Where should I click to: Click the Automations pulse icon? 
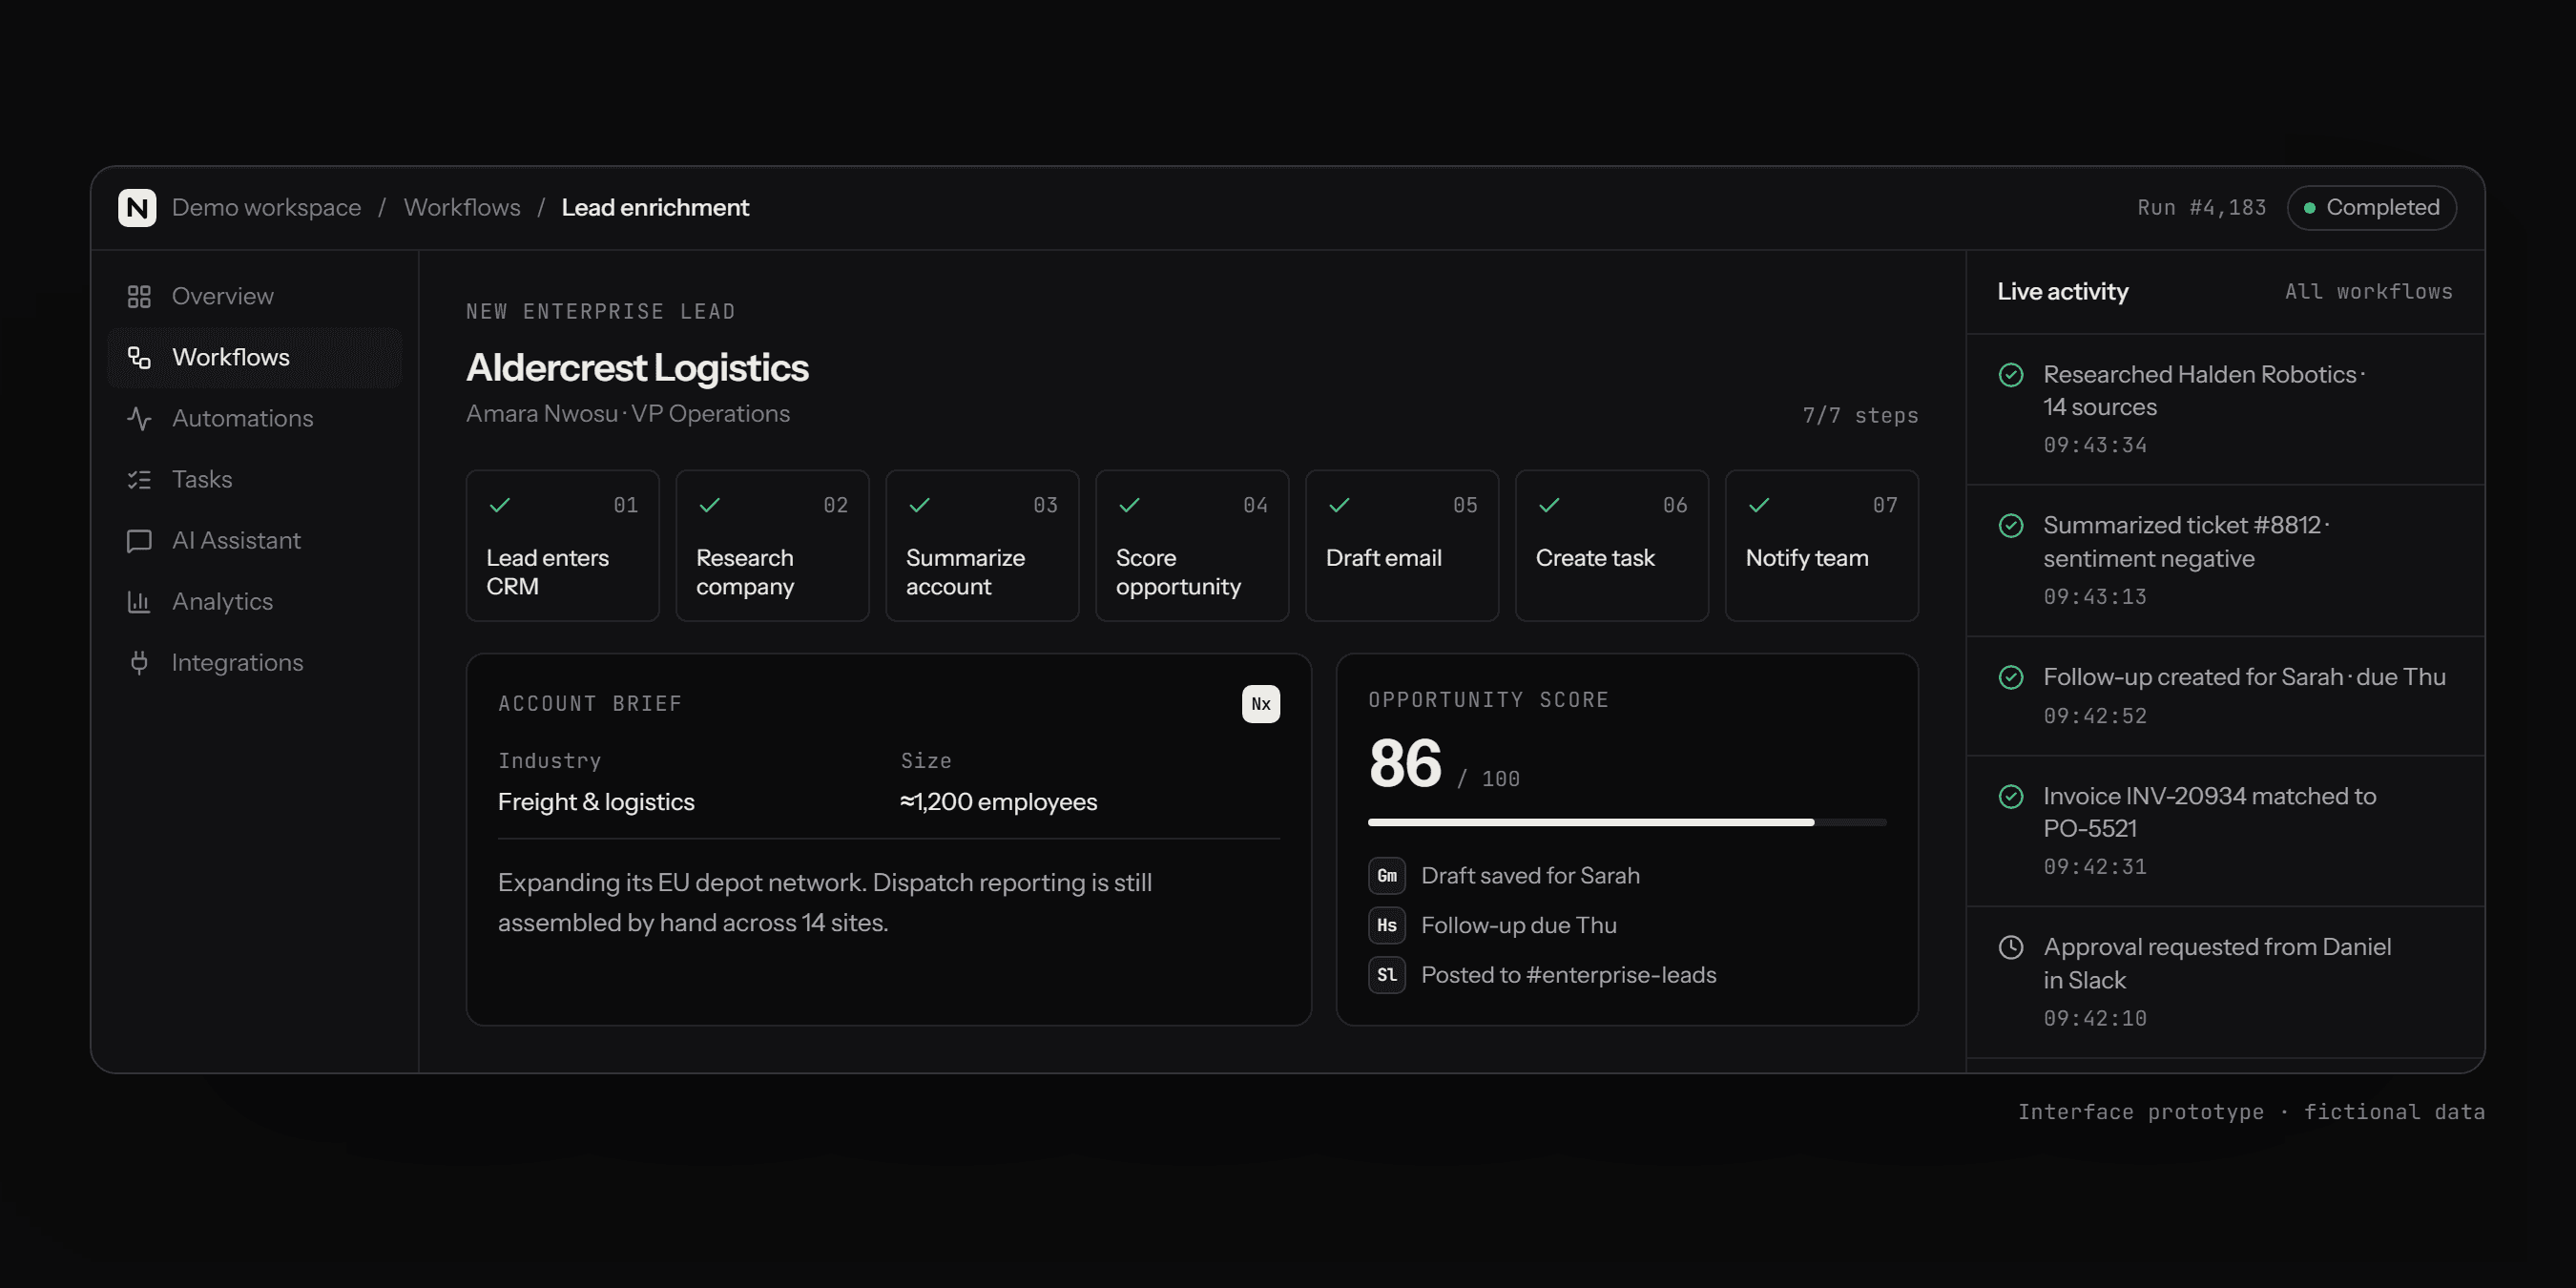tap(139, 419)
